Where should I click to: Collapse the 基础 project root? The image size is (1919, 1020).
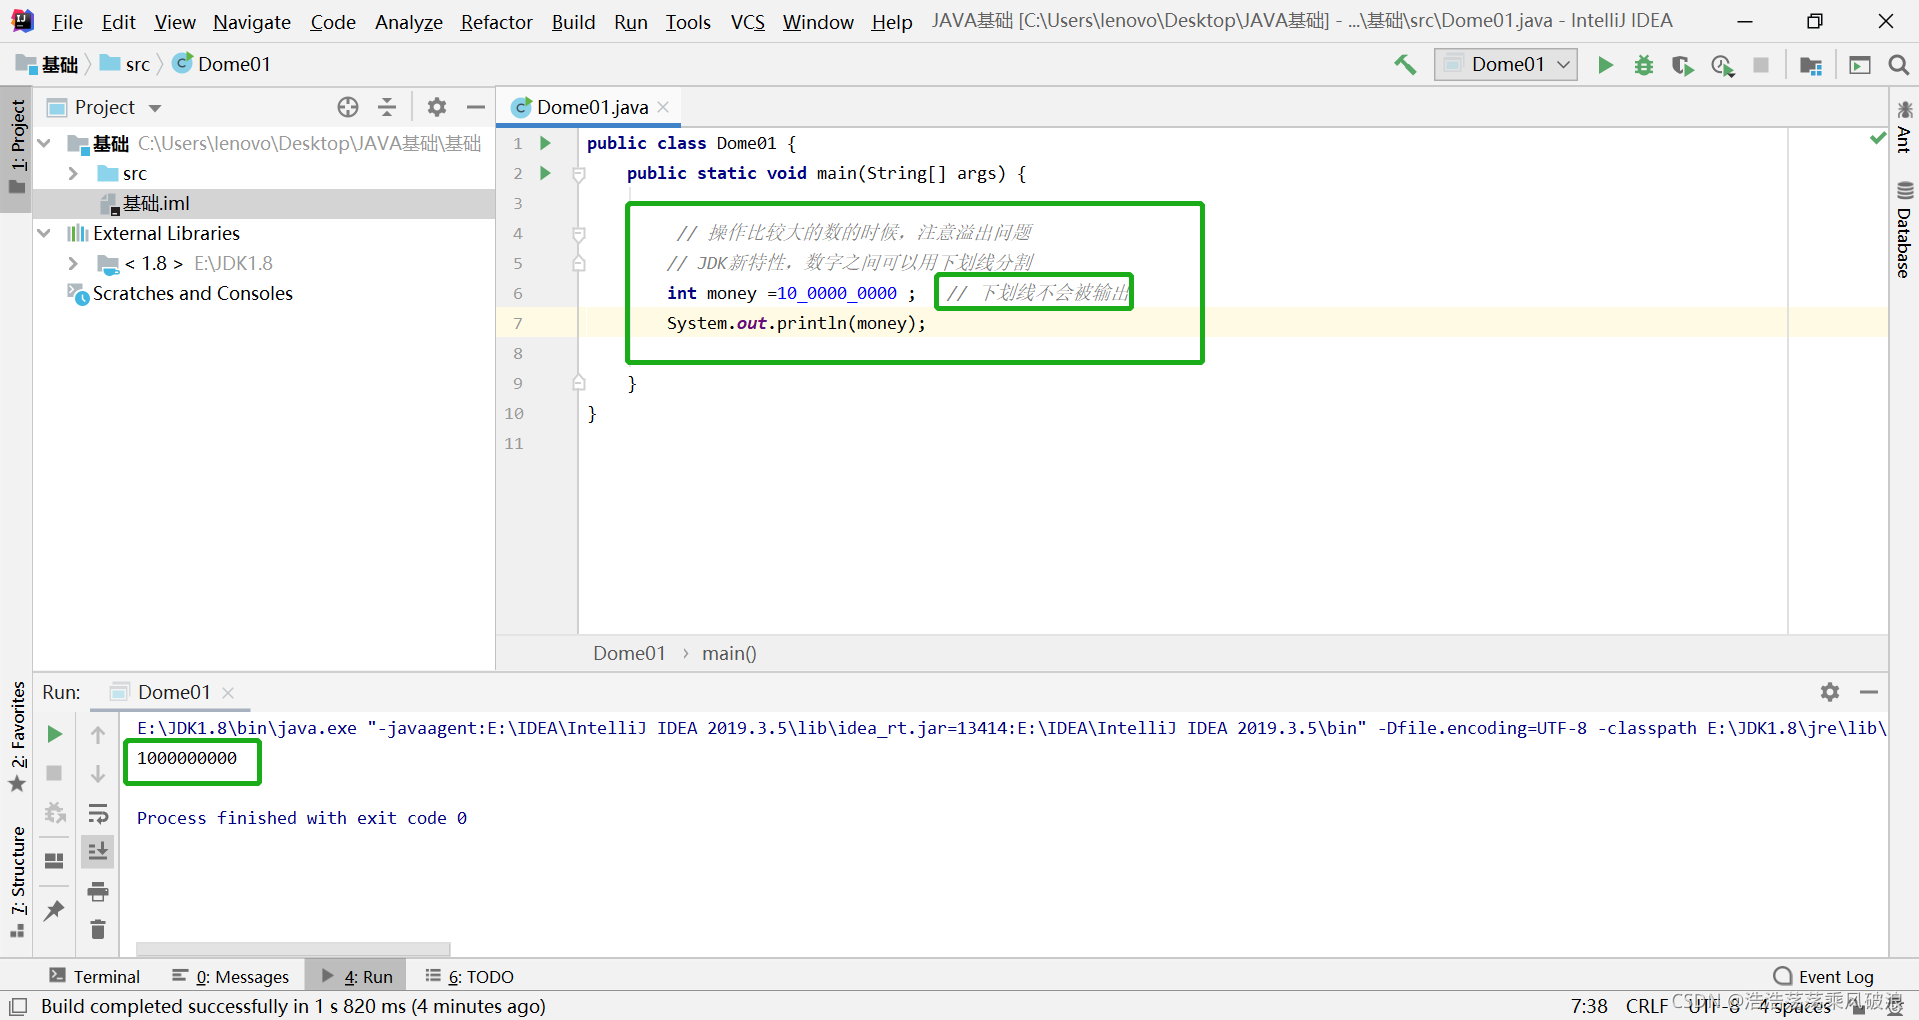[44, 144]
